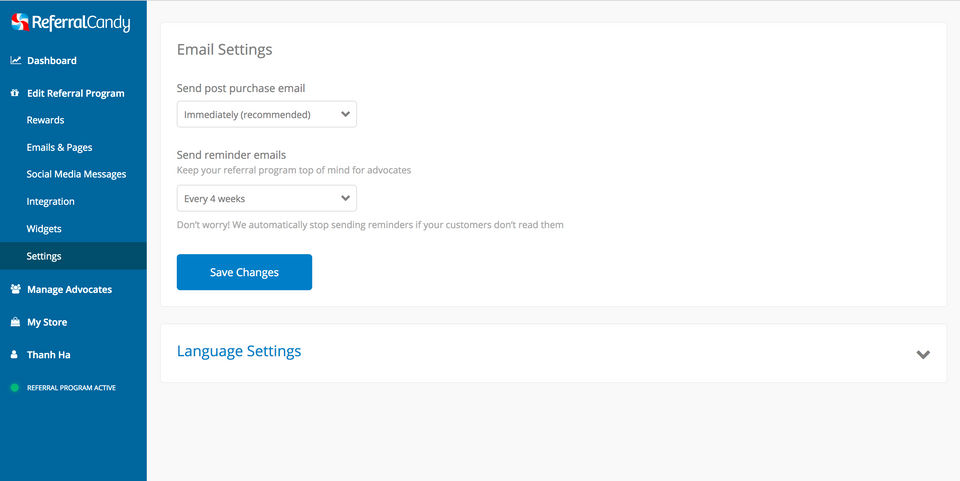
Task: Click the ReferralCandy wordmark text
Action: pyautogui.click(x=82, y=22)
